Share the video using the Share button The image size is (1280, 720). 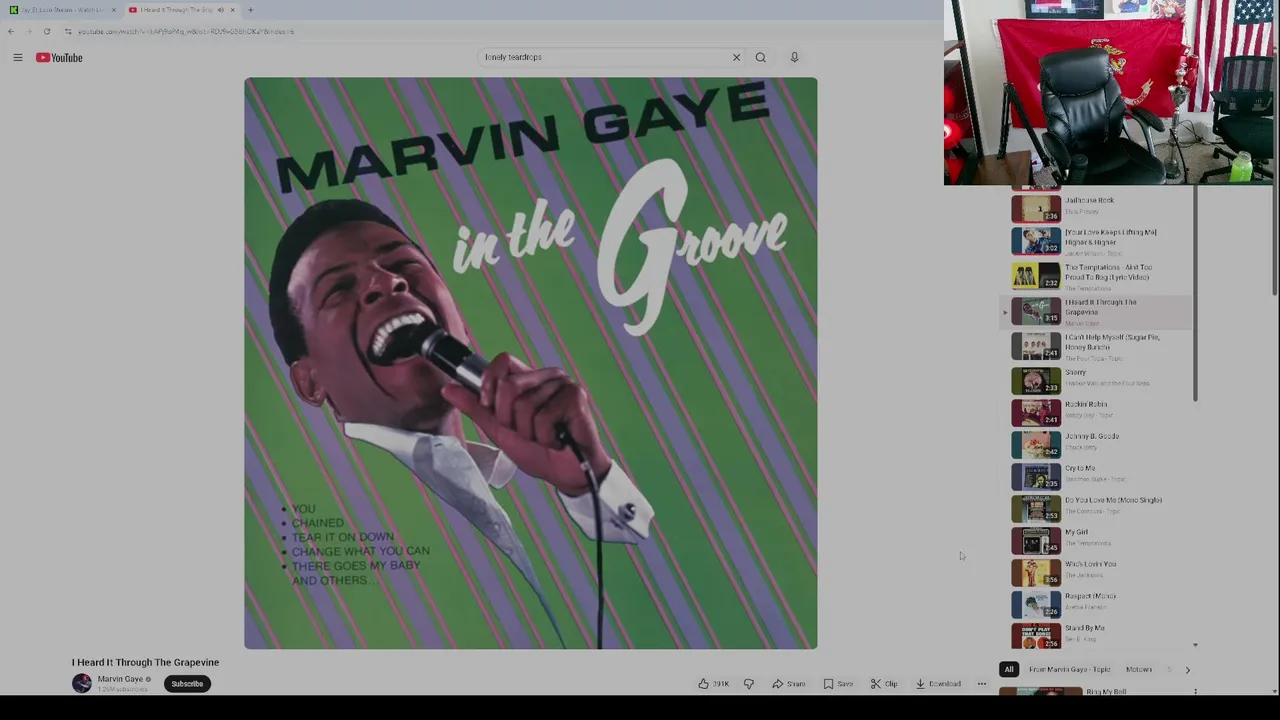click(788, 684)
